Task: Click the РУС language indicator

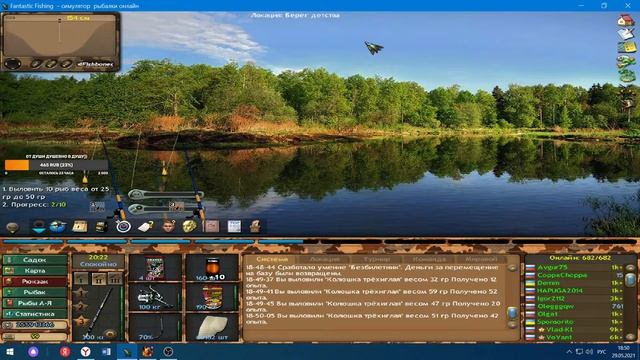Action: click(x=601, y=352)
